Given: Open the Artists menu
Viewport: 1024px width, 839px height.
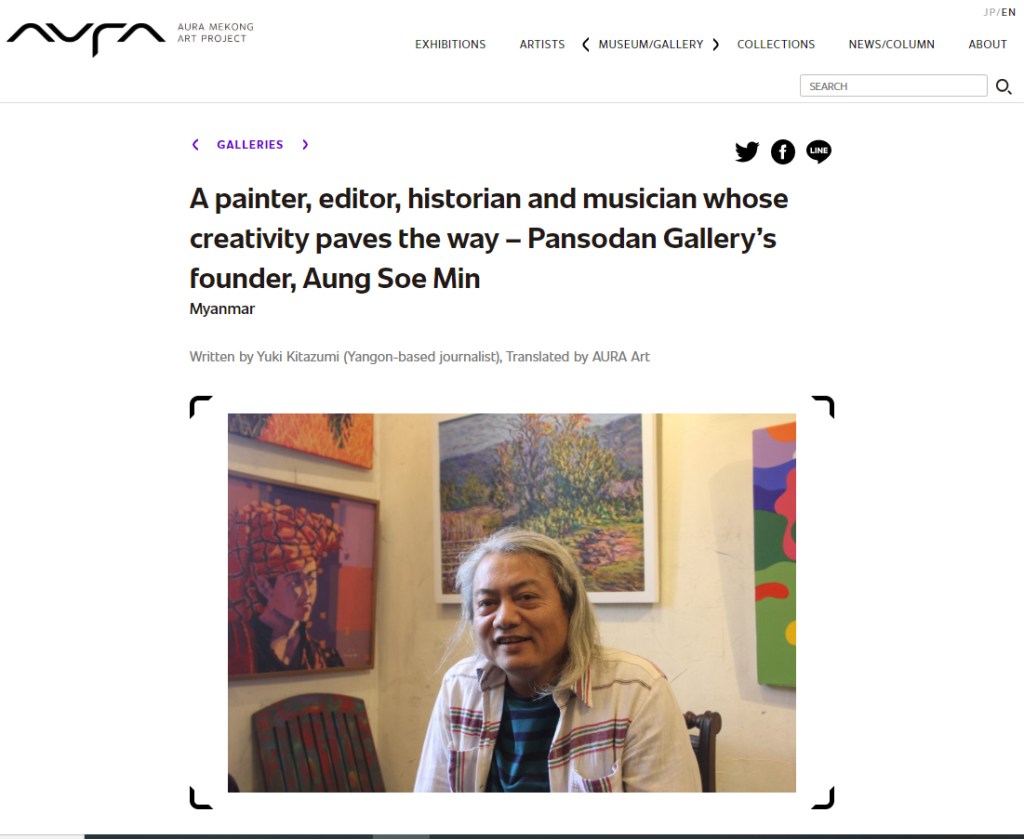Looking at the screenshot, I should (x=542, y=44).
